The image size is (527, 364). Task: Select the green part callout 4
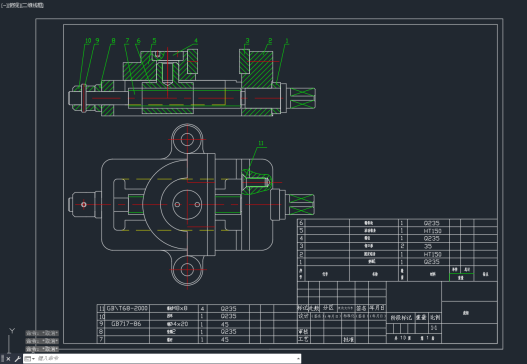click(x=196, y=41)
